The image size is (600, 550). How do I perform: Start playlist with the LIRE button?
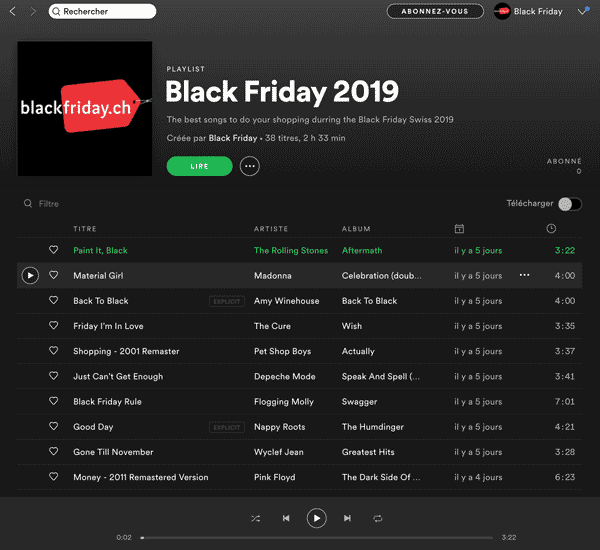[199, 166]
